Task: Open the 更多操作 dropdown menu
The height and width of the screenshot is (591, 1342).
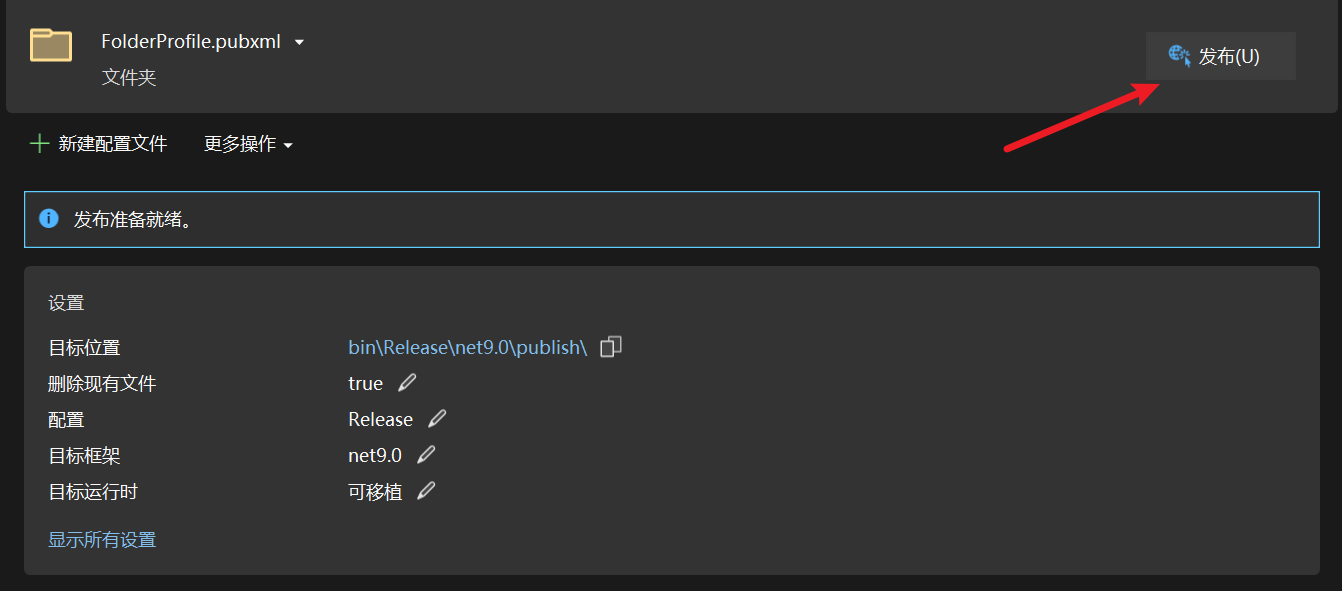Action: point(248,144)
